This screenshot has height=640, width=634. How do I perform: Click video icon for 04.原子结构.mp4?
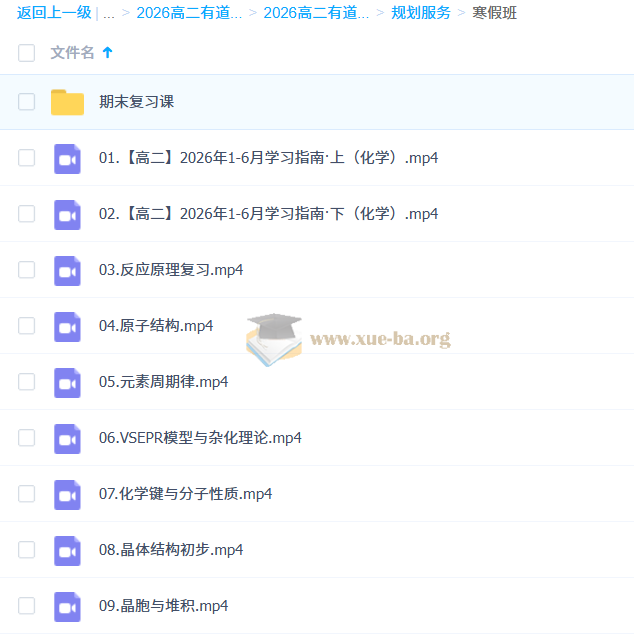click(x=67, y=326)
